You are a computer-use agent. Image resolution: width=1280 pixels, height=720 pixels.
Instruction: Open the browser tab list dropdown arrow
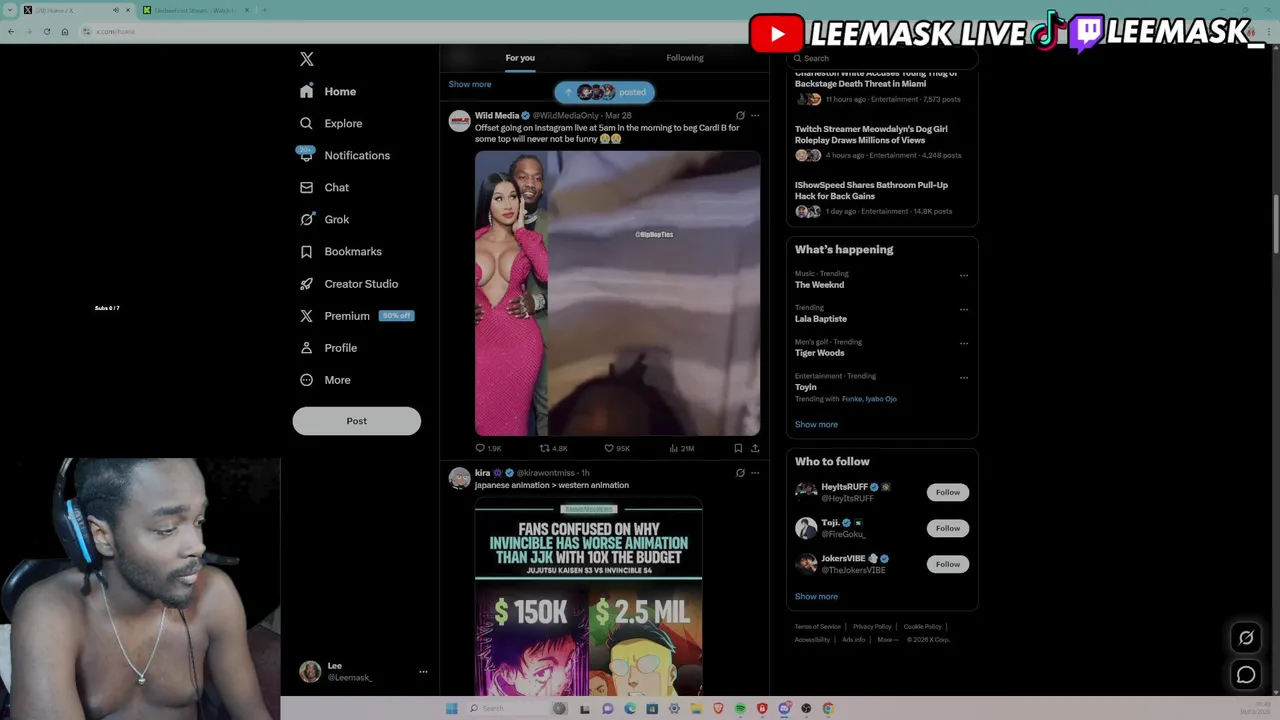tap(11, 10)
